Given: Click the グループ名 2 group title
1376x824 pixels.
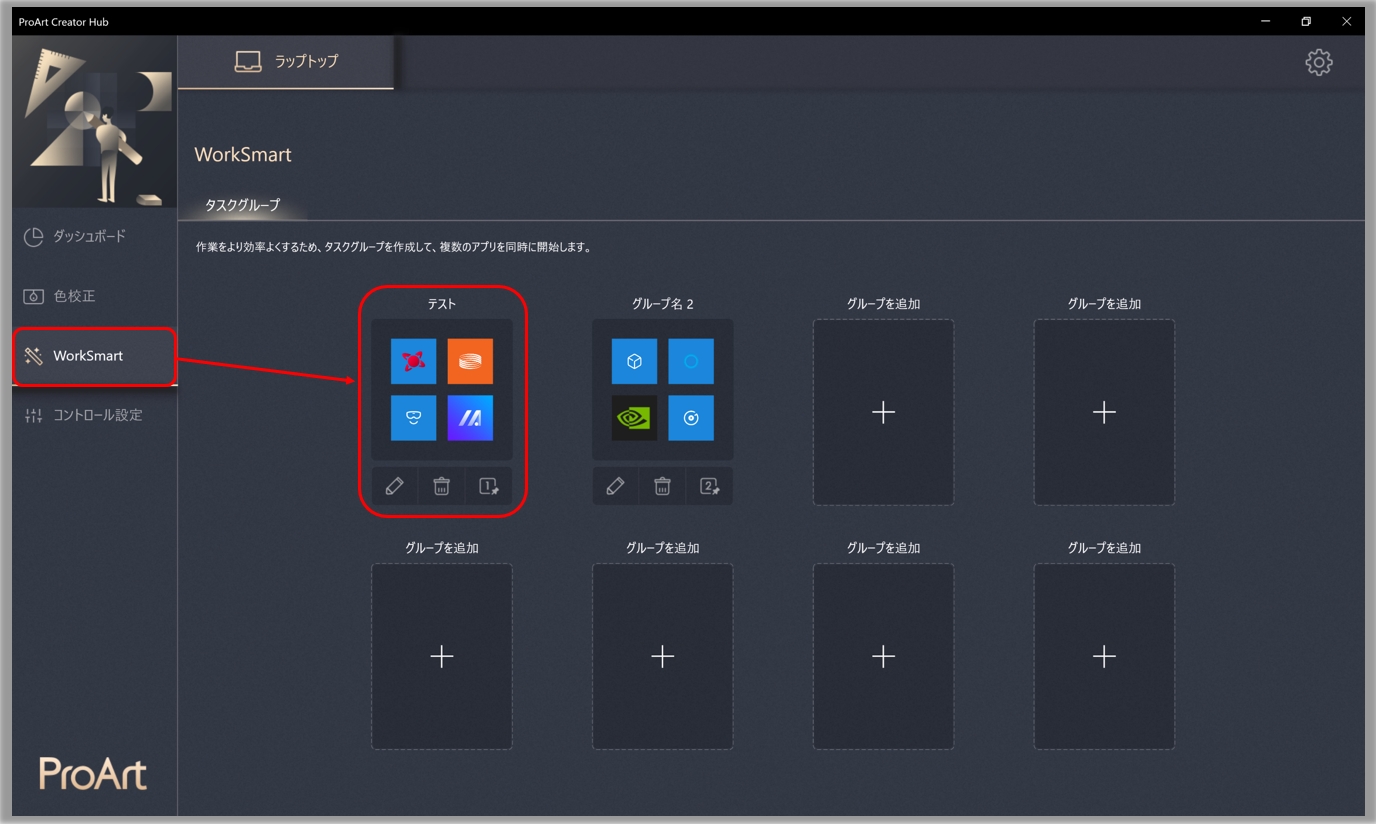Looking at the screenshot, I should (x=663, y=304).
